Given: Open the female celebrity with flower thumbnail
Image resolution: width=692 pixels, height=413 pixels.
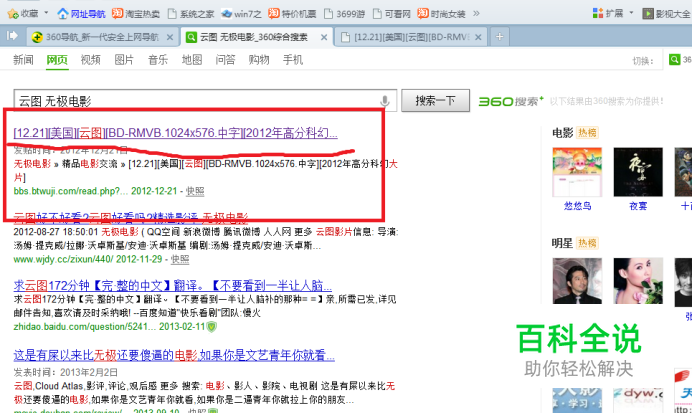Looking at the screenshot, I should pos(638,281).
